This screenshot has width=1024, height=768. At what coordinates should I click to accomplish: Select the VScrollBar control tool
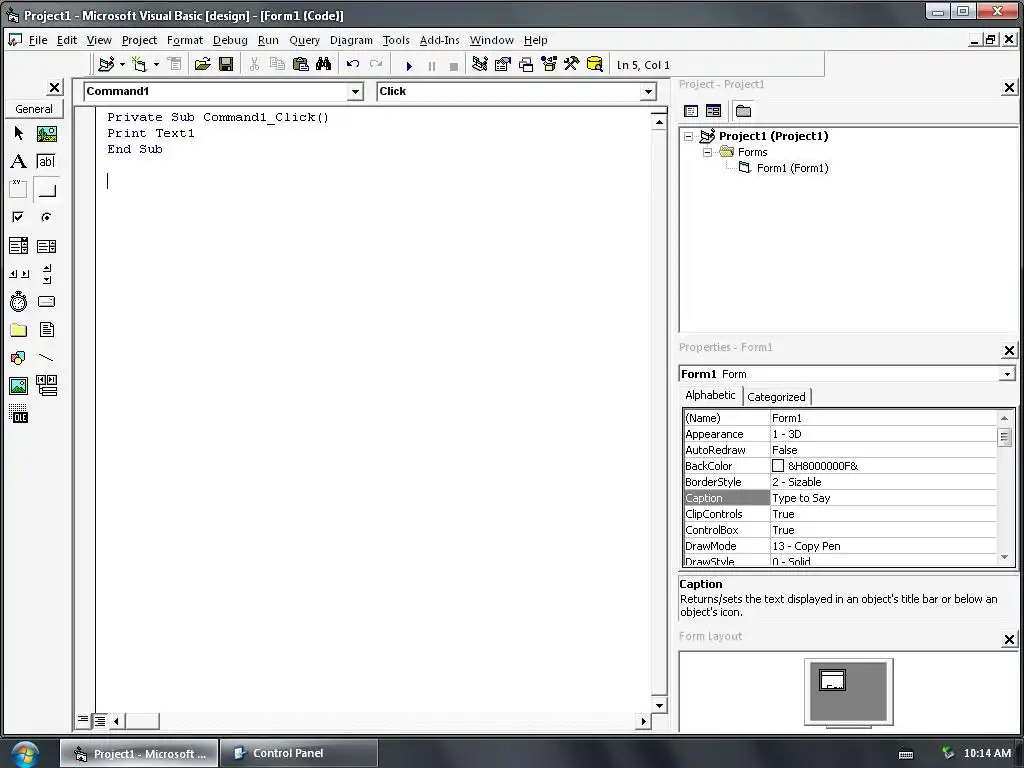[46, 274]
